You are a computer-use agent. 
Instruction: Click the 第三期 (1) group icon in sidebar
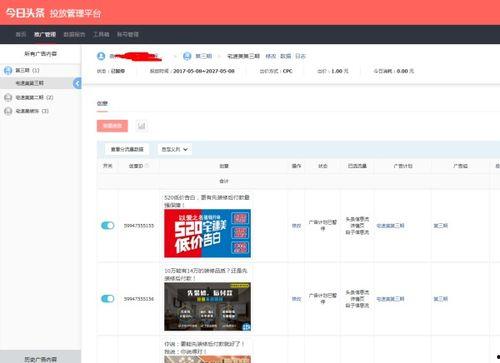(8, 70)
